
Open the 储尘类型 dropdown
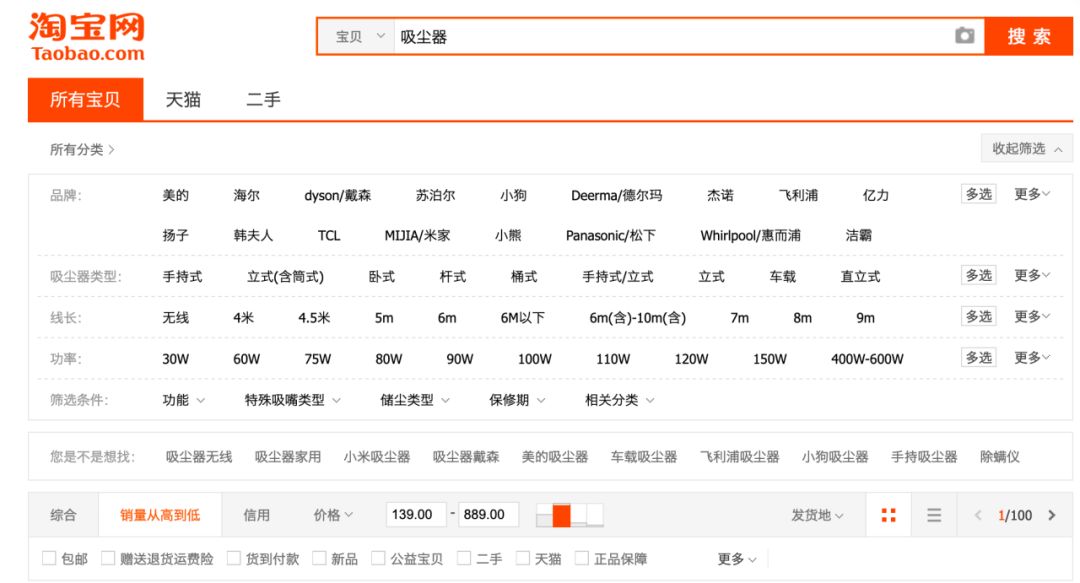point(415,400)
